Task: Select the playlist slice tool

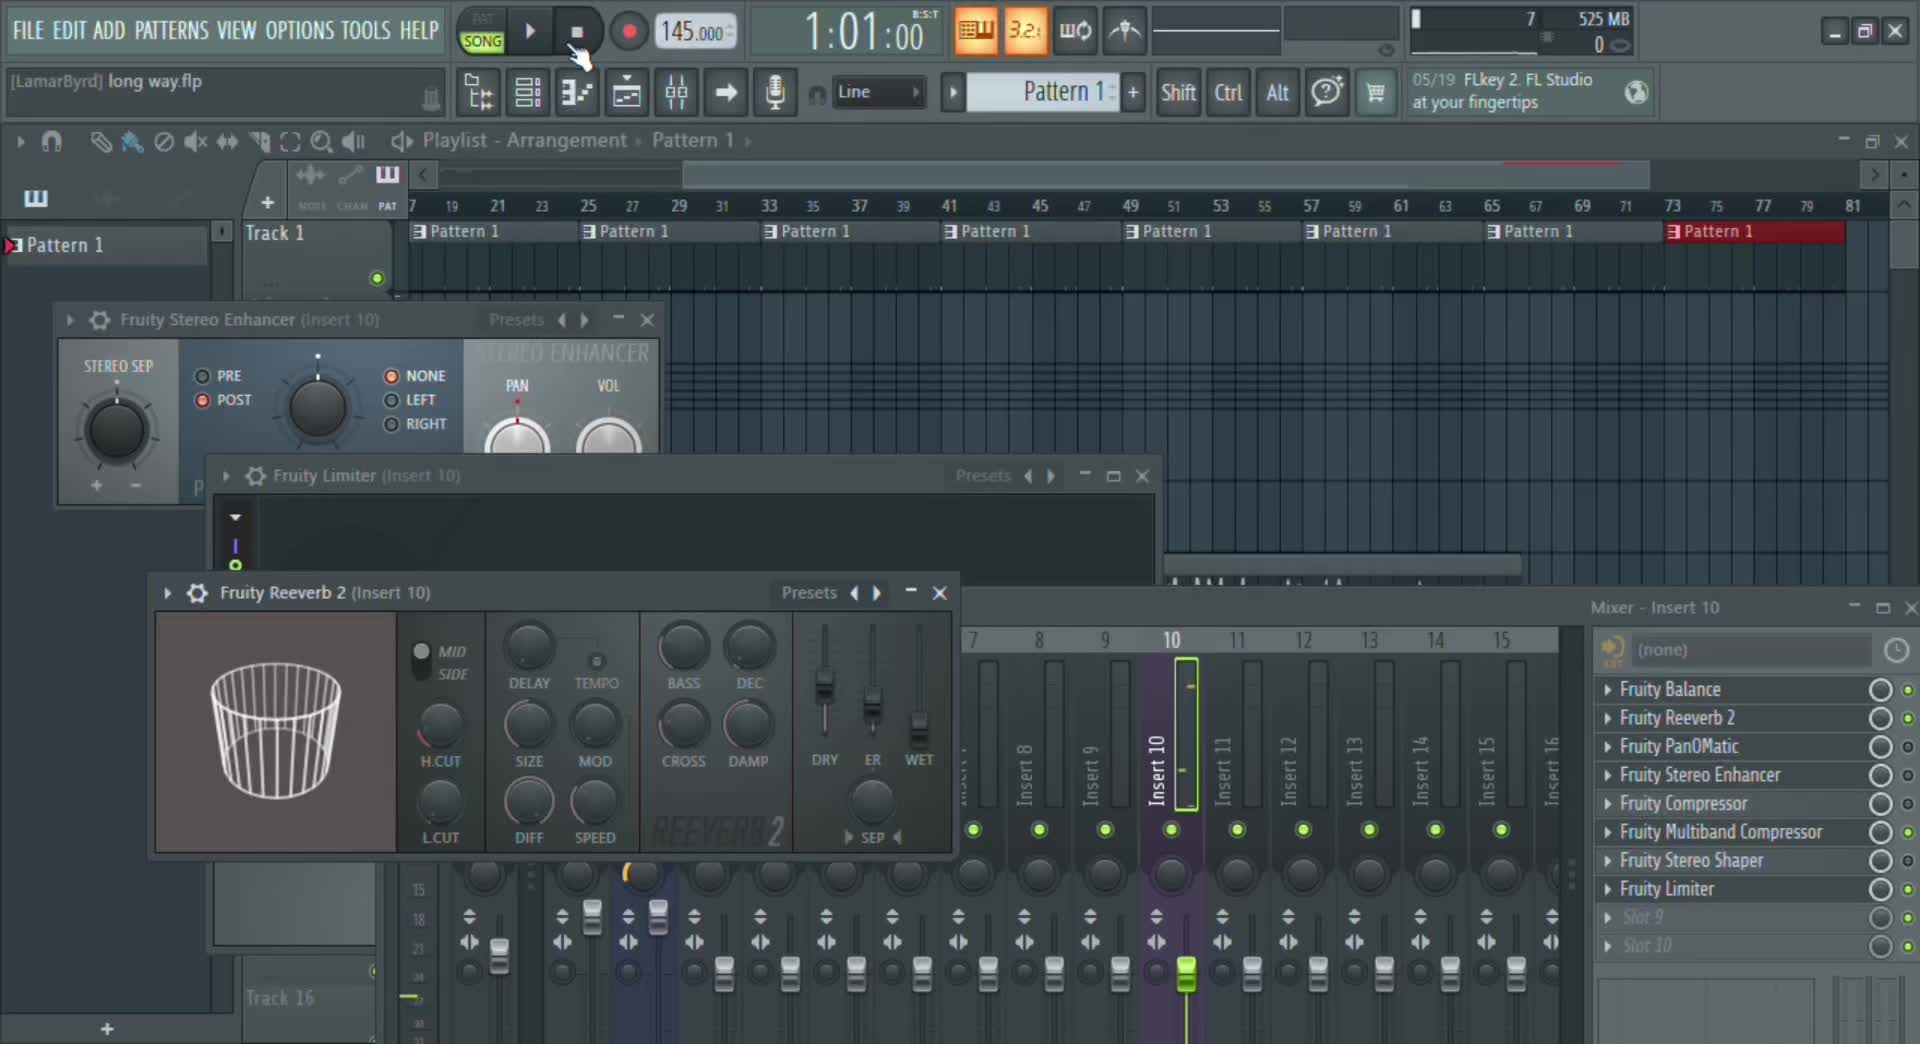Action: tap(260, 142)
